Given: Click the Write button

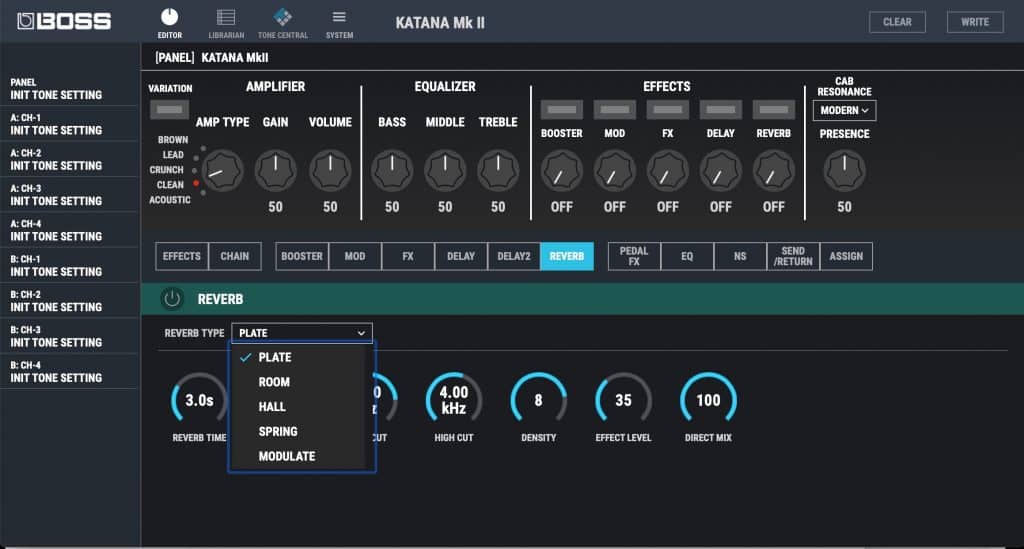Looking at the screenshot, I should click(x=975, y=22).
